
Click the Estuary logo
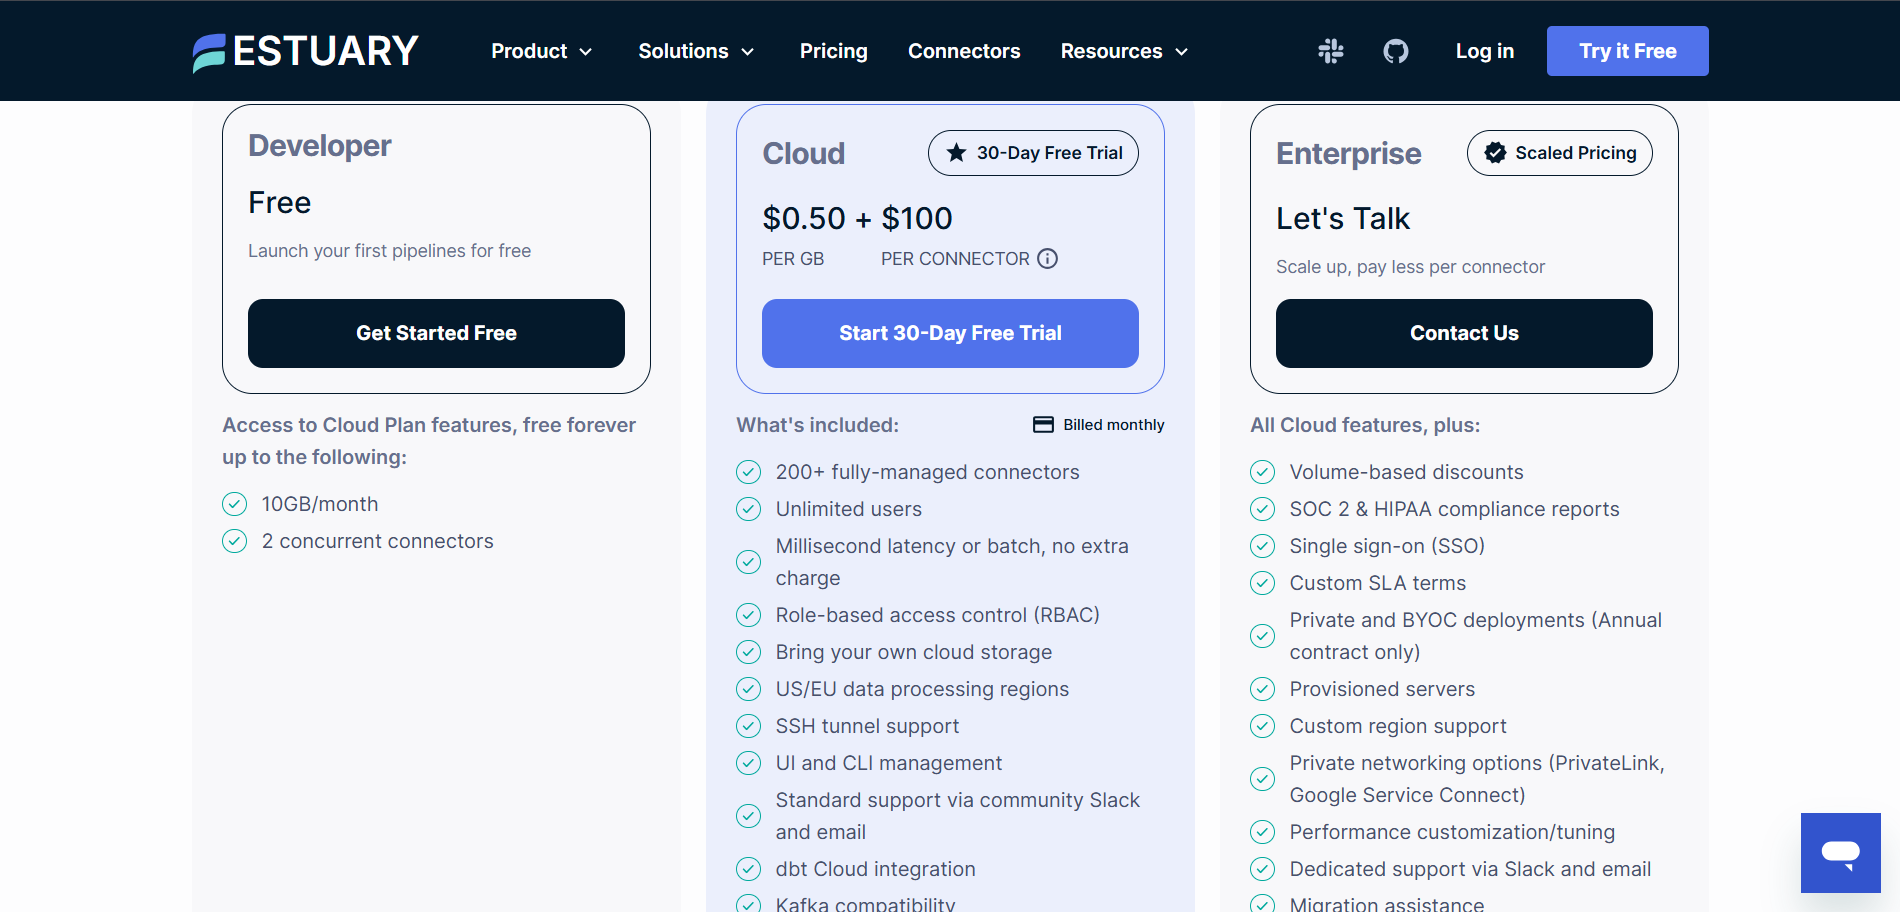click(305, 51)
